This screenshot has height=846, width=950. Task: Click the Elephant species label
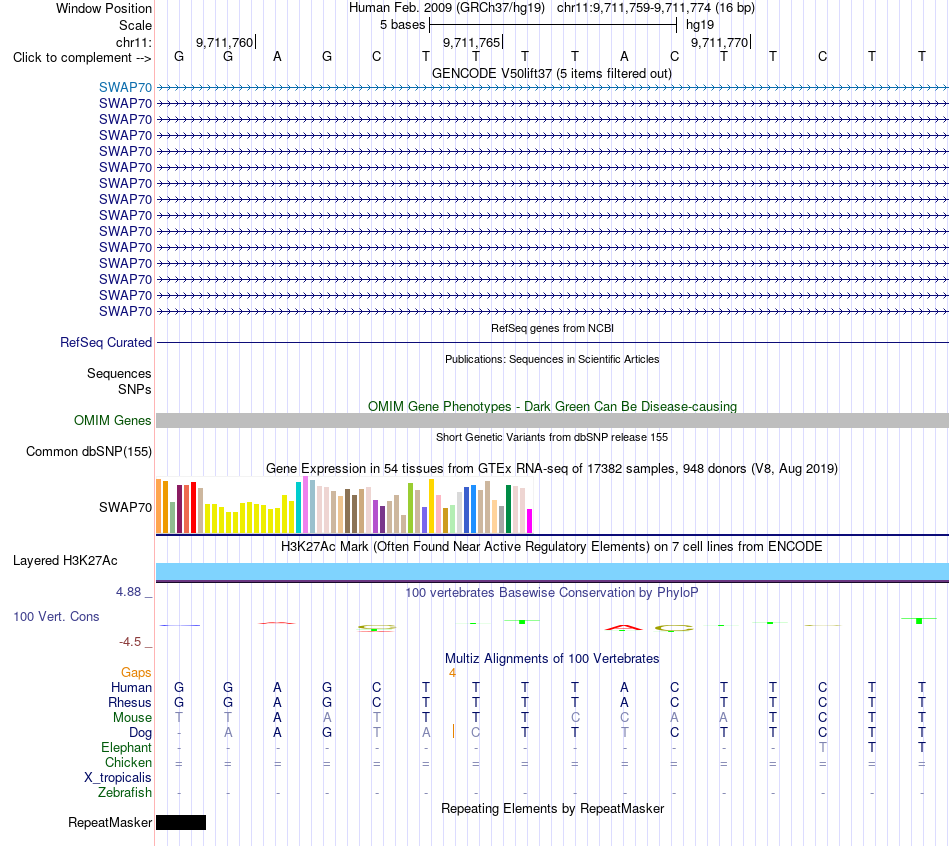[x=127, y=747]
